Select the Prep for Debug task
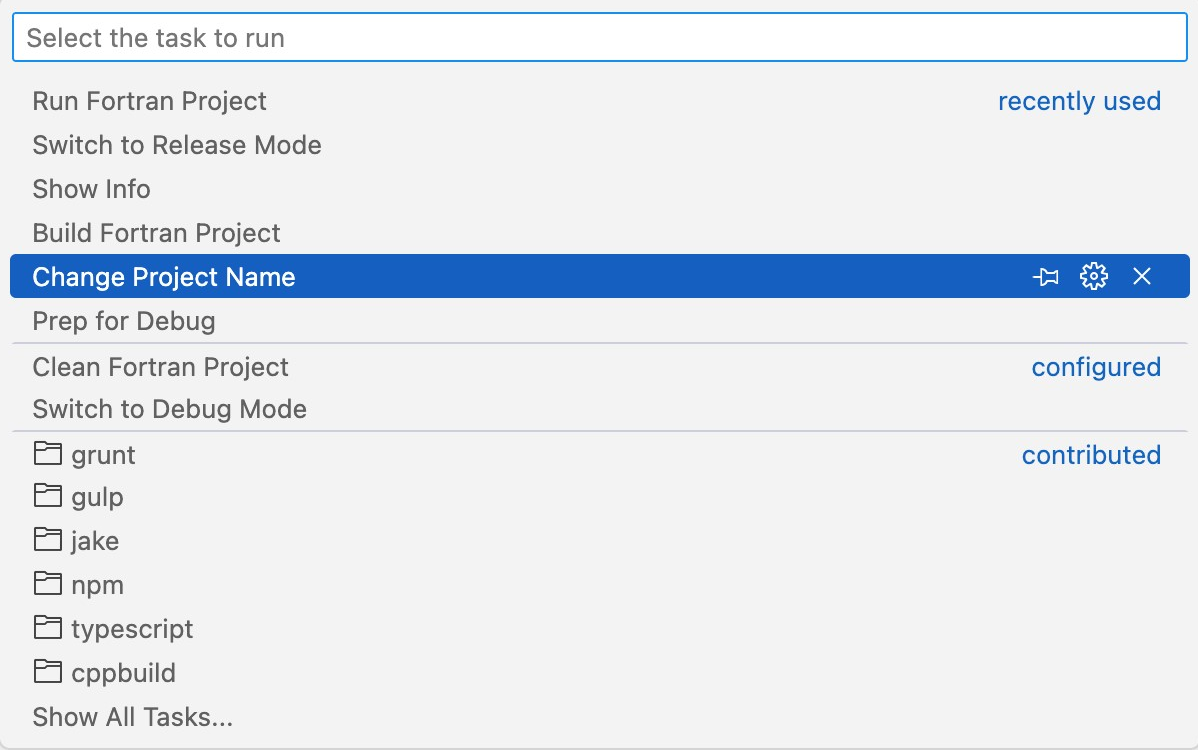Viewport: 1198px width, 750px height. tap(123, 321)
